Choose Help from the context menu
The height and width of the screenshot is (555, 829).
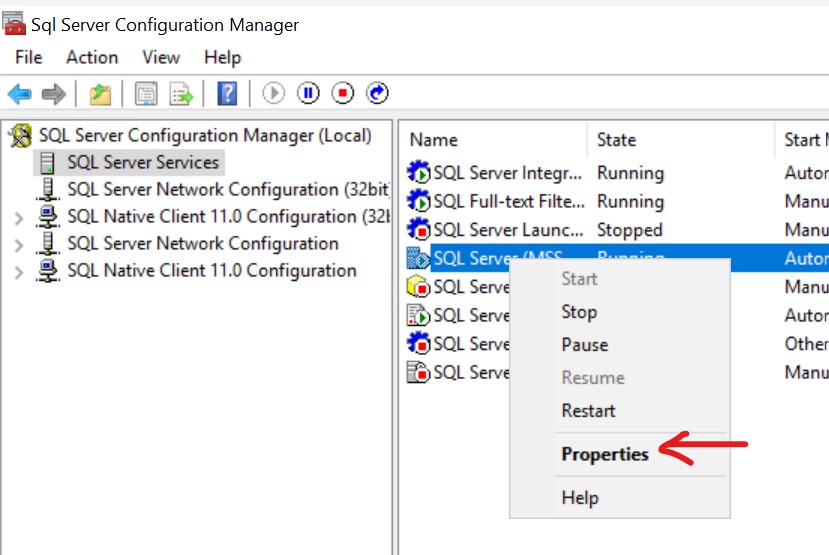click(580, 497)
